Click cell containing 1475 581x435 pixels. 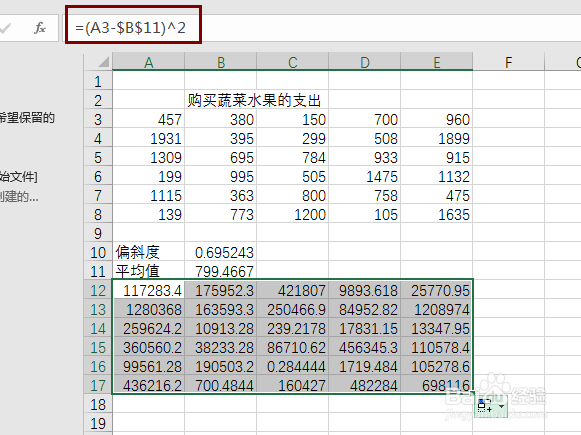click(365, 176)
